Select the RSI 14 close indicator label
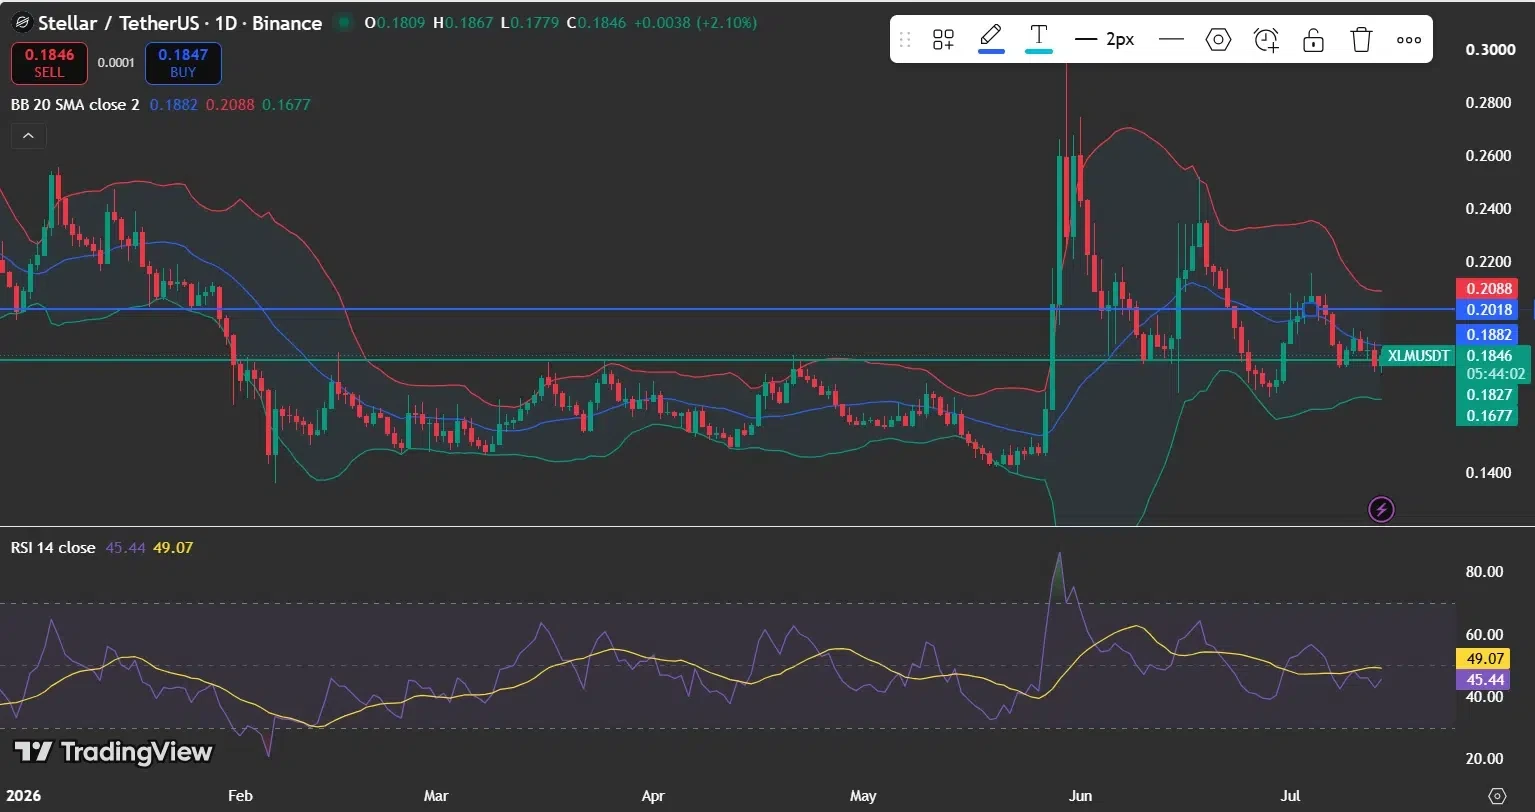 (53, 547)
